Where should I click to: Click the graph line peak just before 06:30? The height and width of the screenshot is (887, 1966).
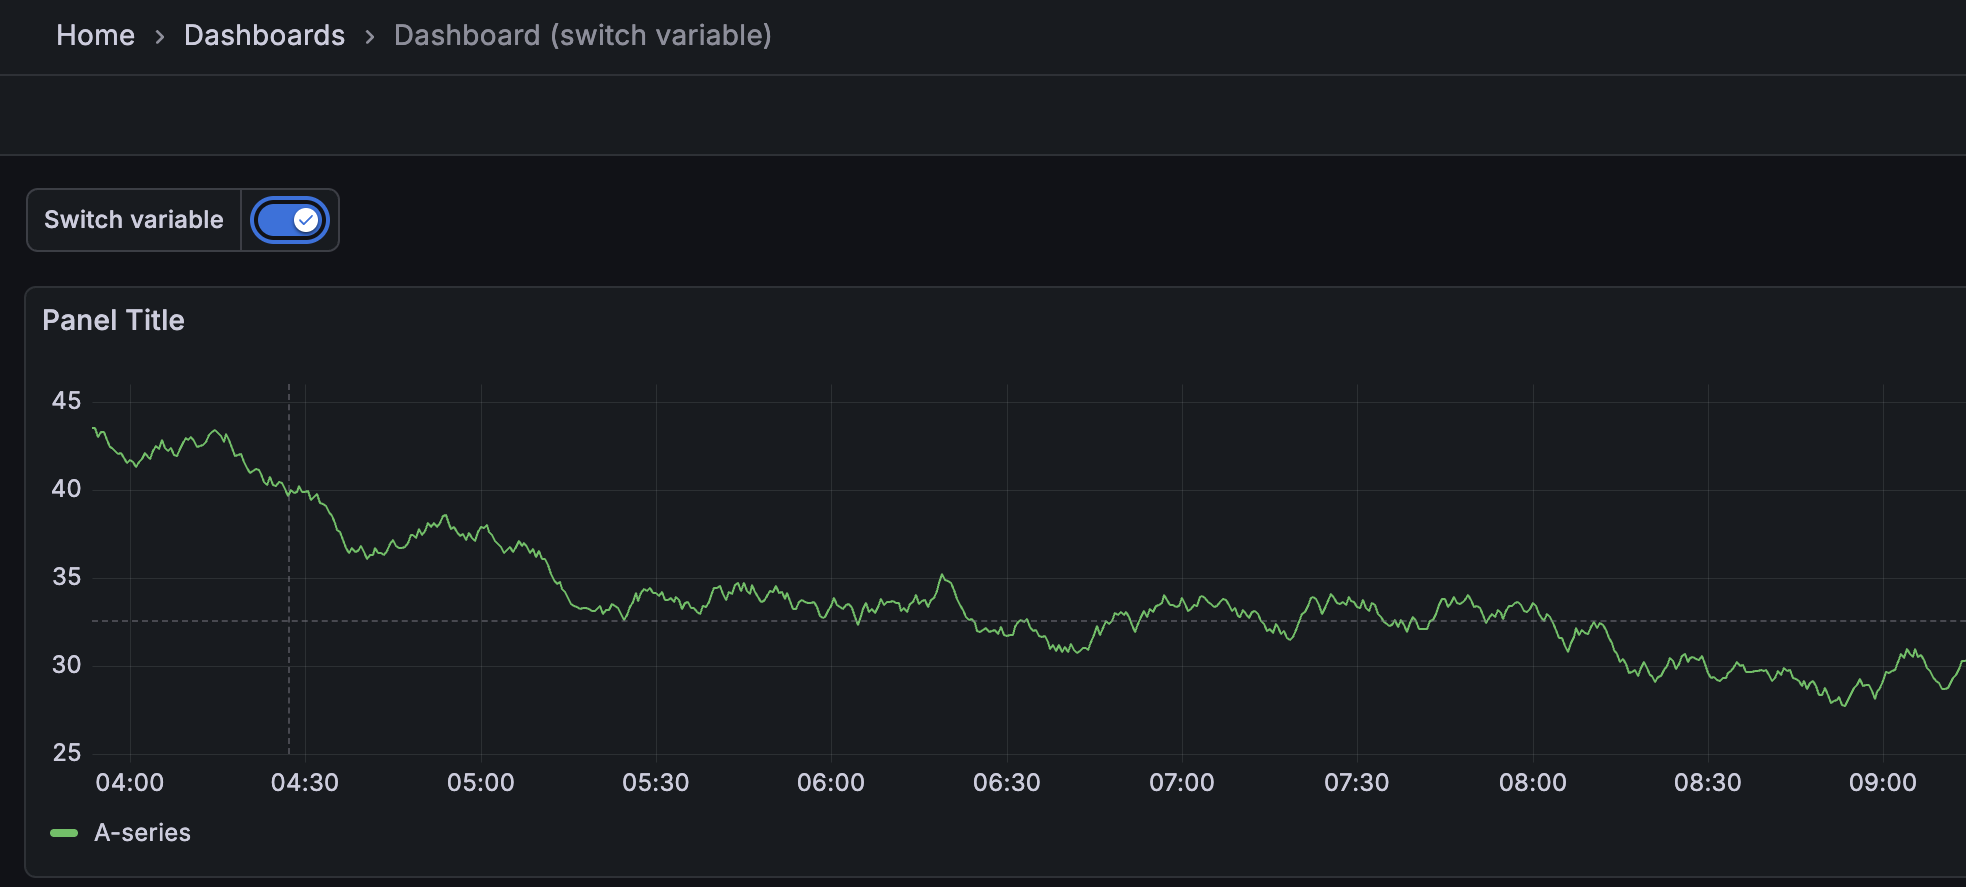(942, 575)
